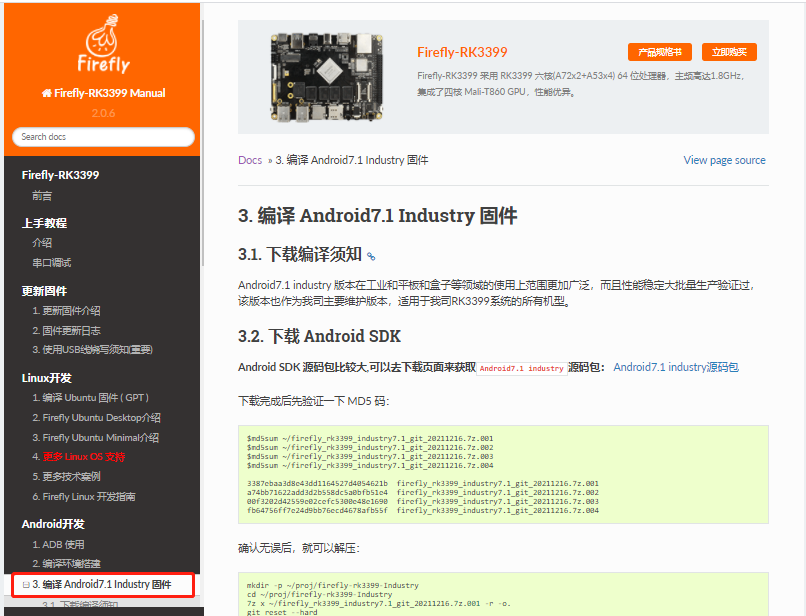Go to the Docs breadcrumb link
The width and height of the screenshot is (806, 616).
(x=250, y=160)
